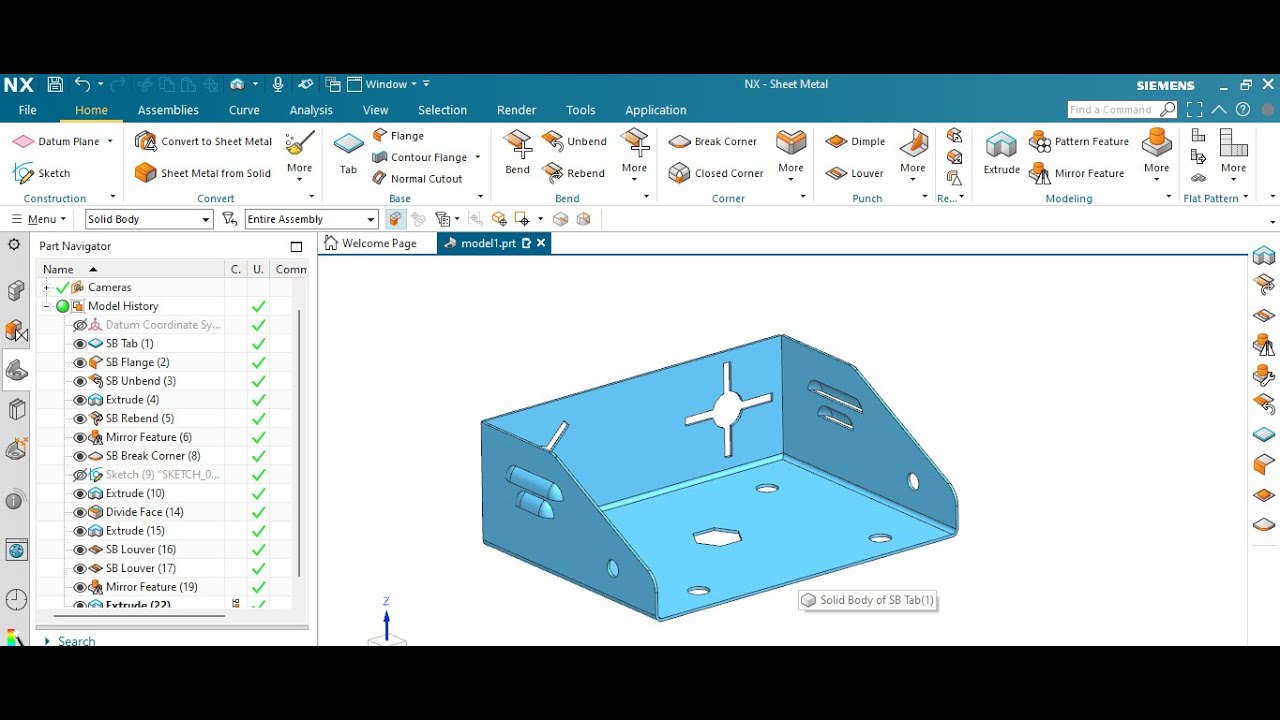Open the Menu dropdown
The width and height of the screenshot is (1280, 720).
coord(39,219)
